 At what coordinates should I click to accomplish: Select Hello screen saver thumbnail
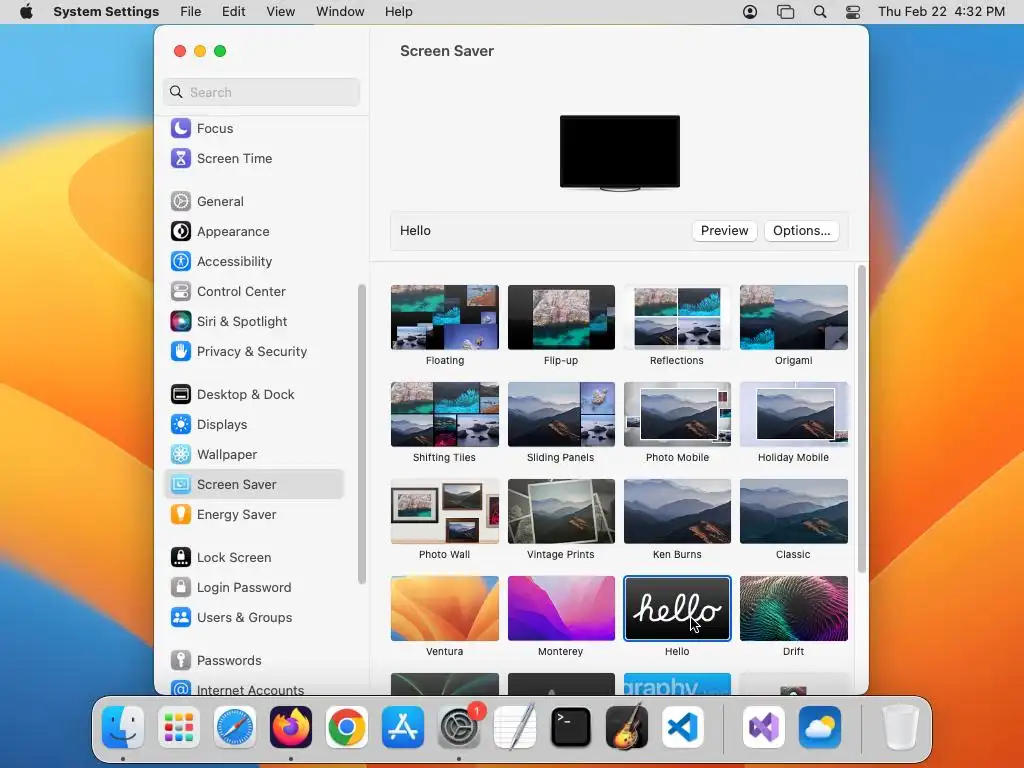[677, 609]
